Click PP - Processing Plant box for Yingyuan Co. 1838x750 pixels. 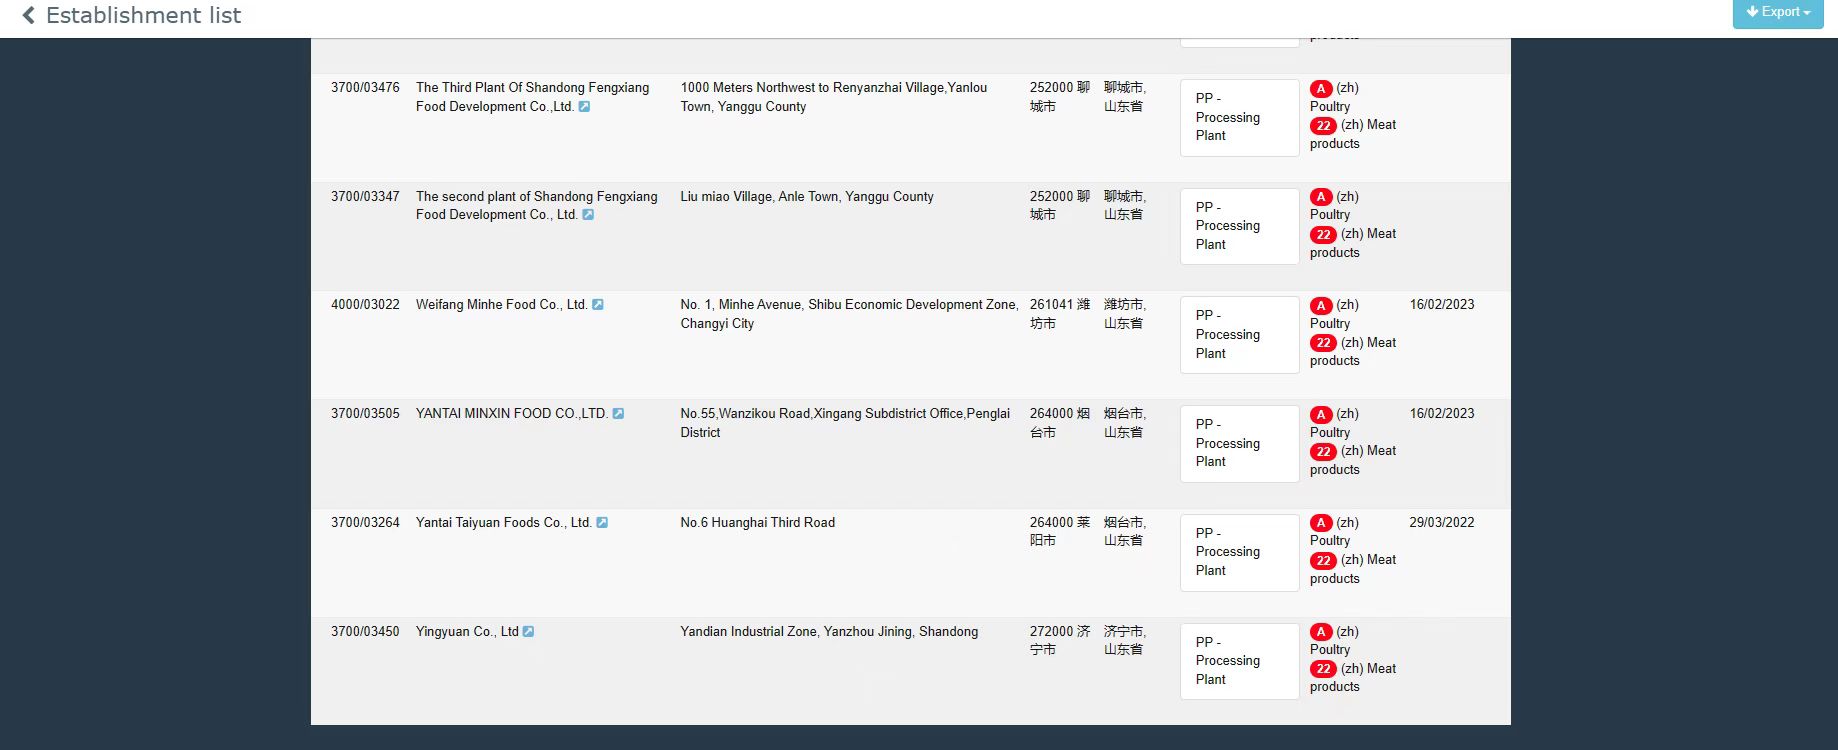click(1240, 661)
